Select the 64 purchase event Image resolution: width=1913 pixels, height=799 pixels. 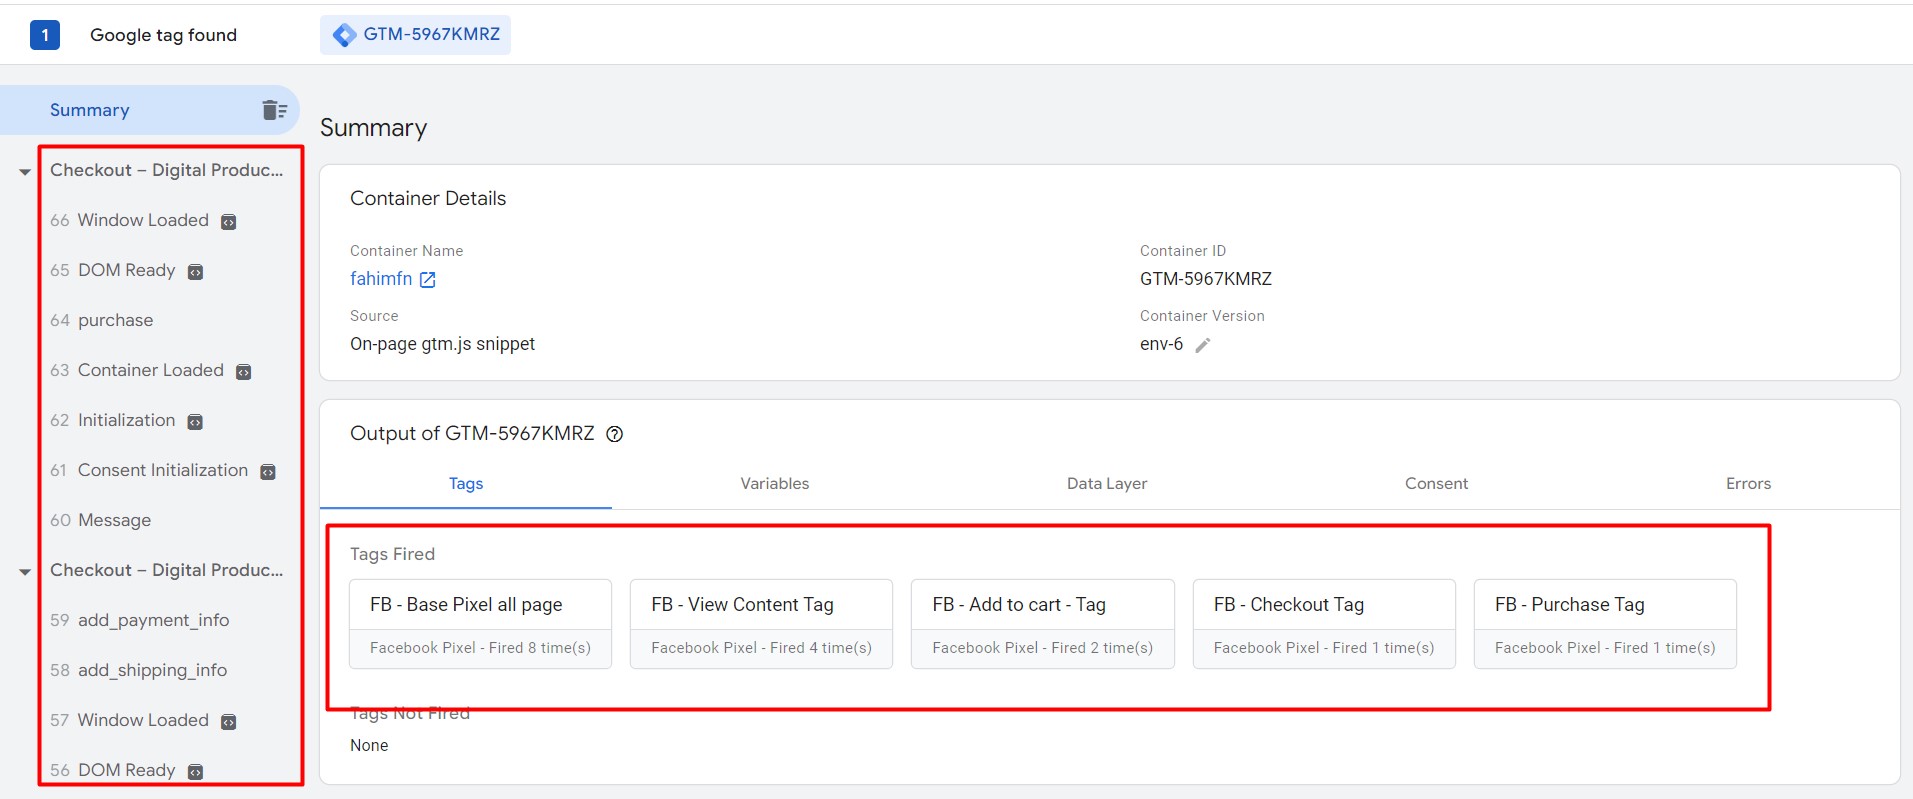pos(102,320)
